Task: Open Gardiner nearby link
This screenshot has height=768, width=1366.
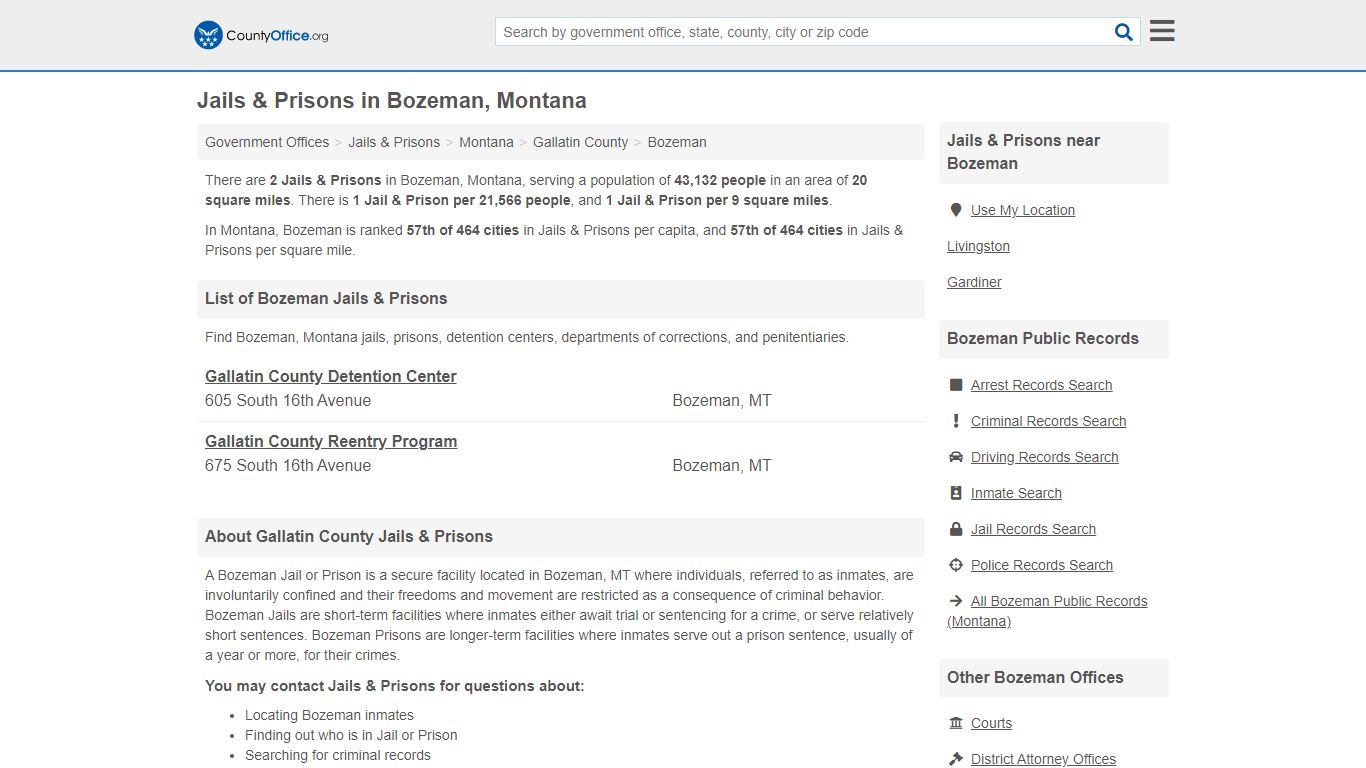Action: (x=974, y=282)
